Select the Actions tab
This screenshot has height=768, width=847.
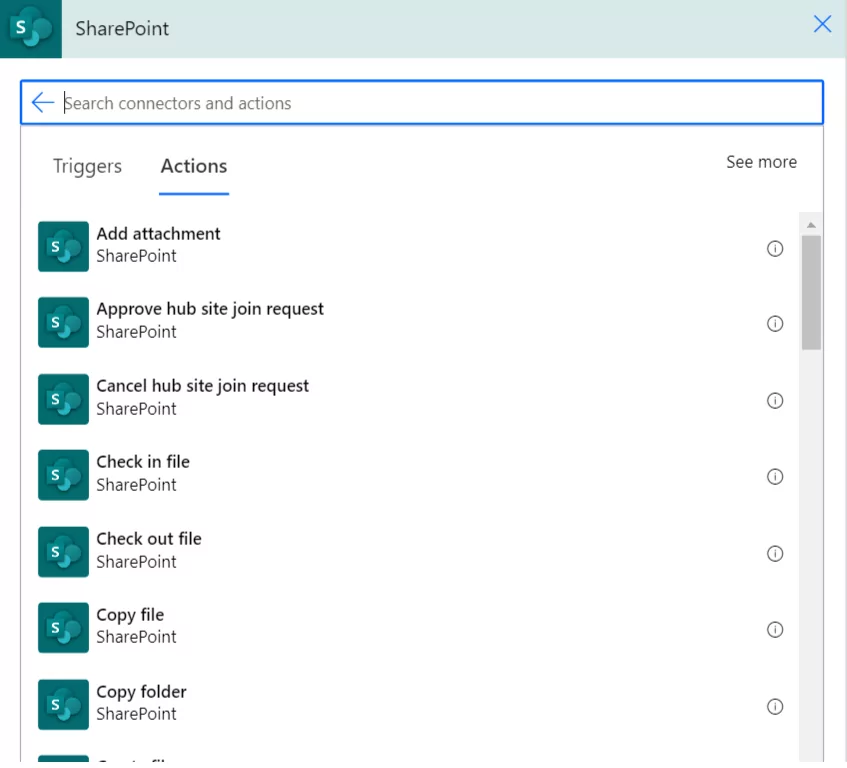coord(194,166)
